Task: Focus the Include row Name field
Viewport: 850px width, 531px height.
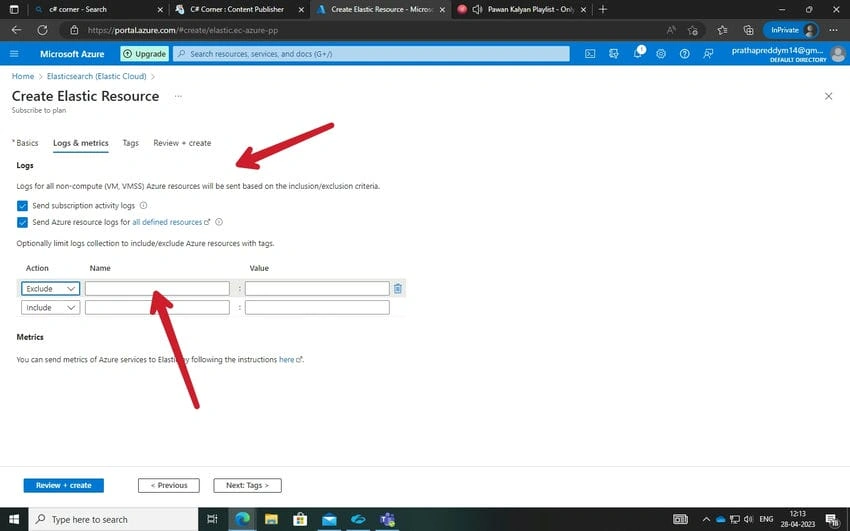Action: coord(157,308)
